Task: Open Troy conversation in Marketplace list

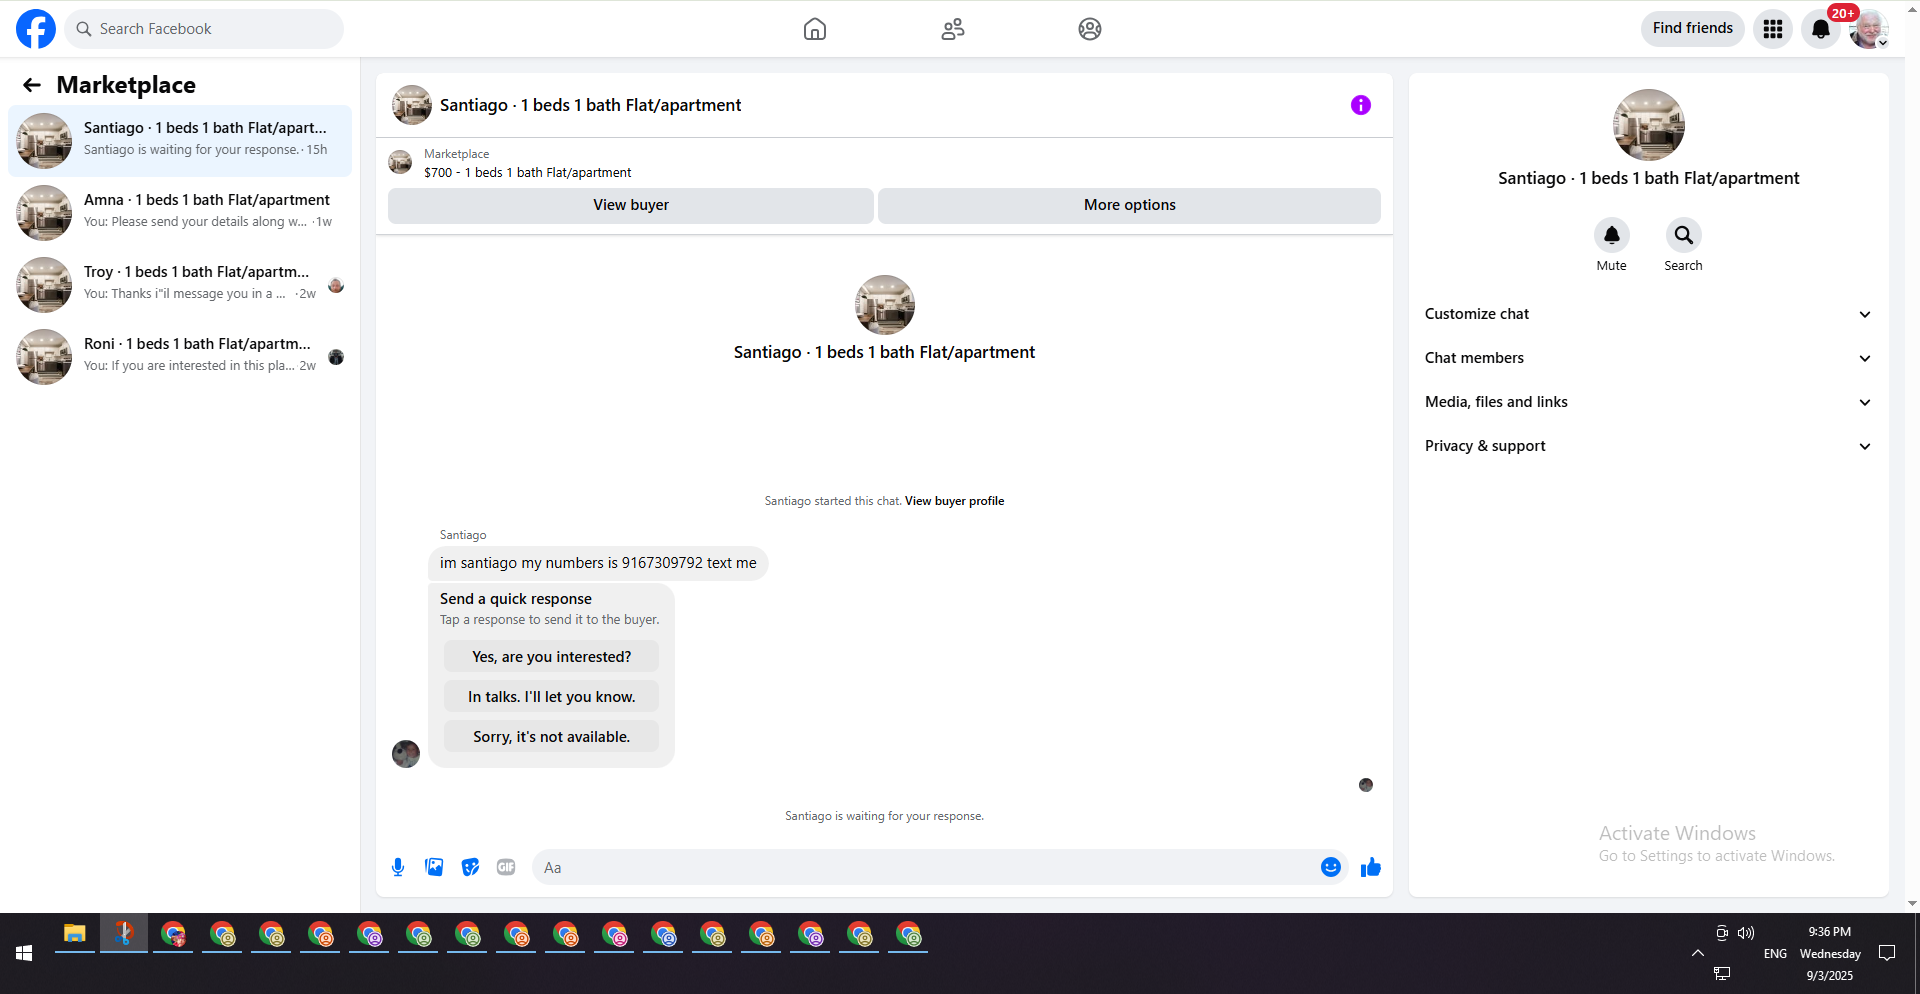Action: coord(180,285)
